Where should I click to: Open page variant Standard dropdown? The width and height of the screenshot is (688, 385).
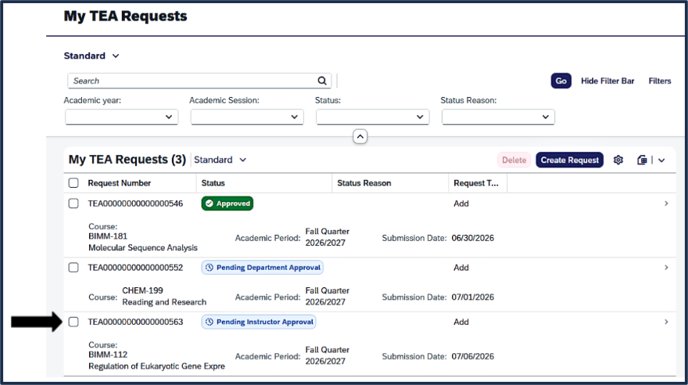(91, 56)
